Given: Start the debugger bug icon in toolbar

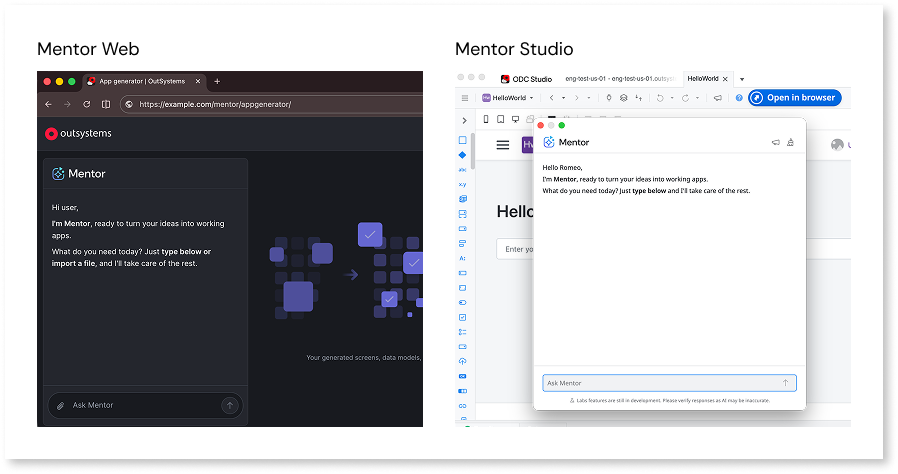Looking at the screenshot, I should [x=609, y=98].
